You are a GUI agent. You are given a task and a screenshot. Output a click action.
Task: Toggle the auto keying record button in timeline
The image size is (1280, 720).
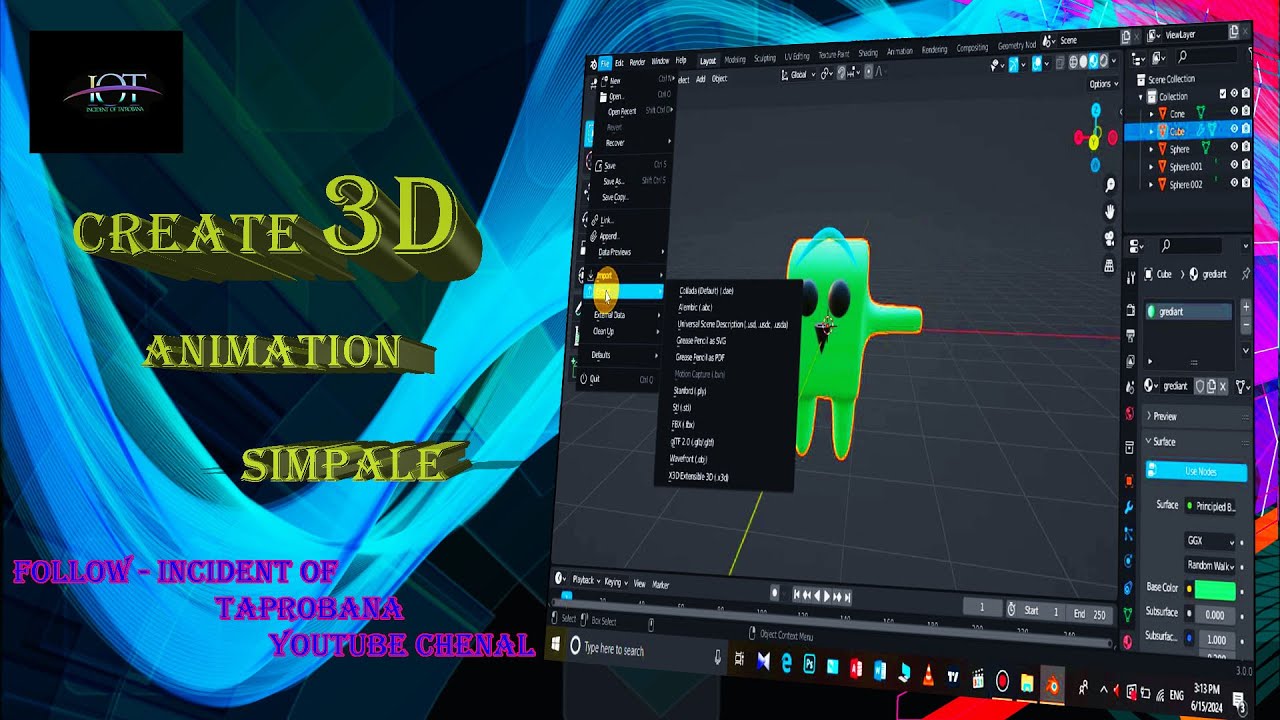pos(774,593)
